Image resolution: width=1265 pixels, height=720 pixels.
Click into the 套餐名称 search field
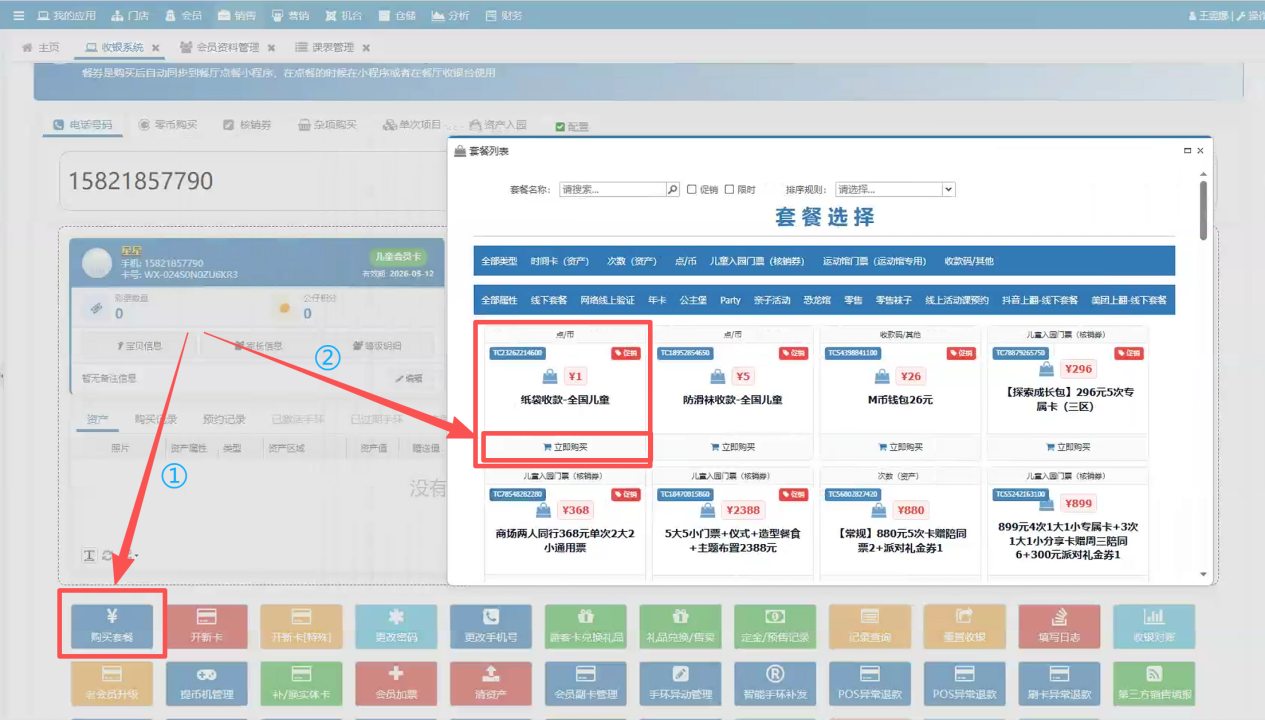point(612,189)
